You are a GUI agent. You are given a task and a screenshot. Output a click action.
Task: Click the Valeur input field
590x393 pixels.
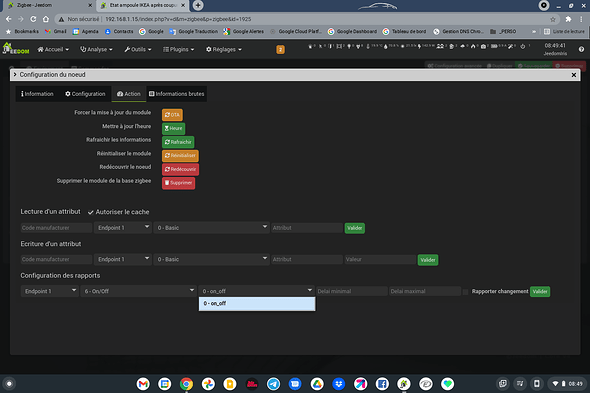click(x=380, y=259)
